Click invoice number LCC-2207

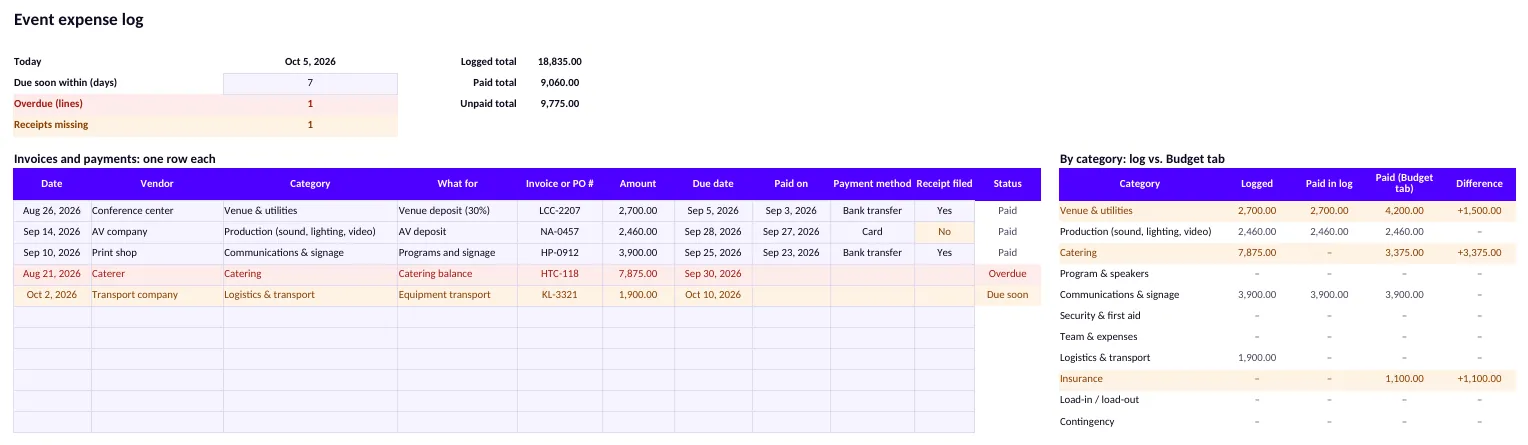[560, 211]
